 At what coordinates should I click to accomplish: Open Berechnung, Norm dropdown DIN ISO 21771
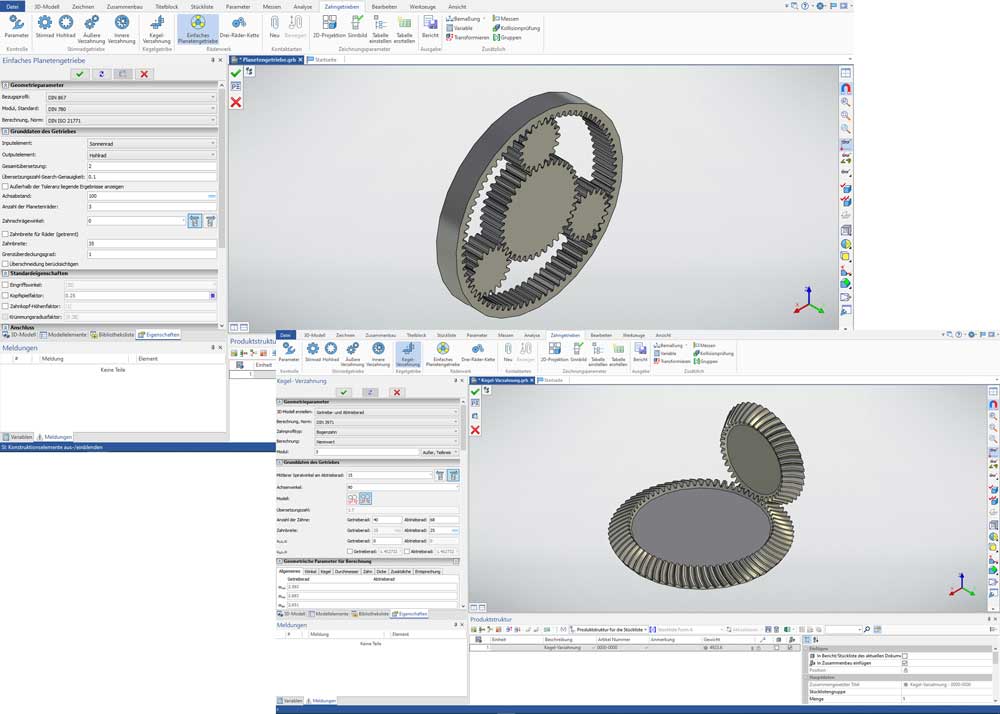tap(131, 120)
